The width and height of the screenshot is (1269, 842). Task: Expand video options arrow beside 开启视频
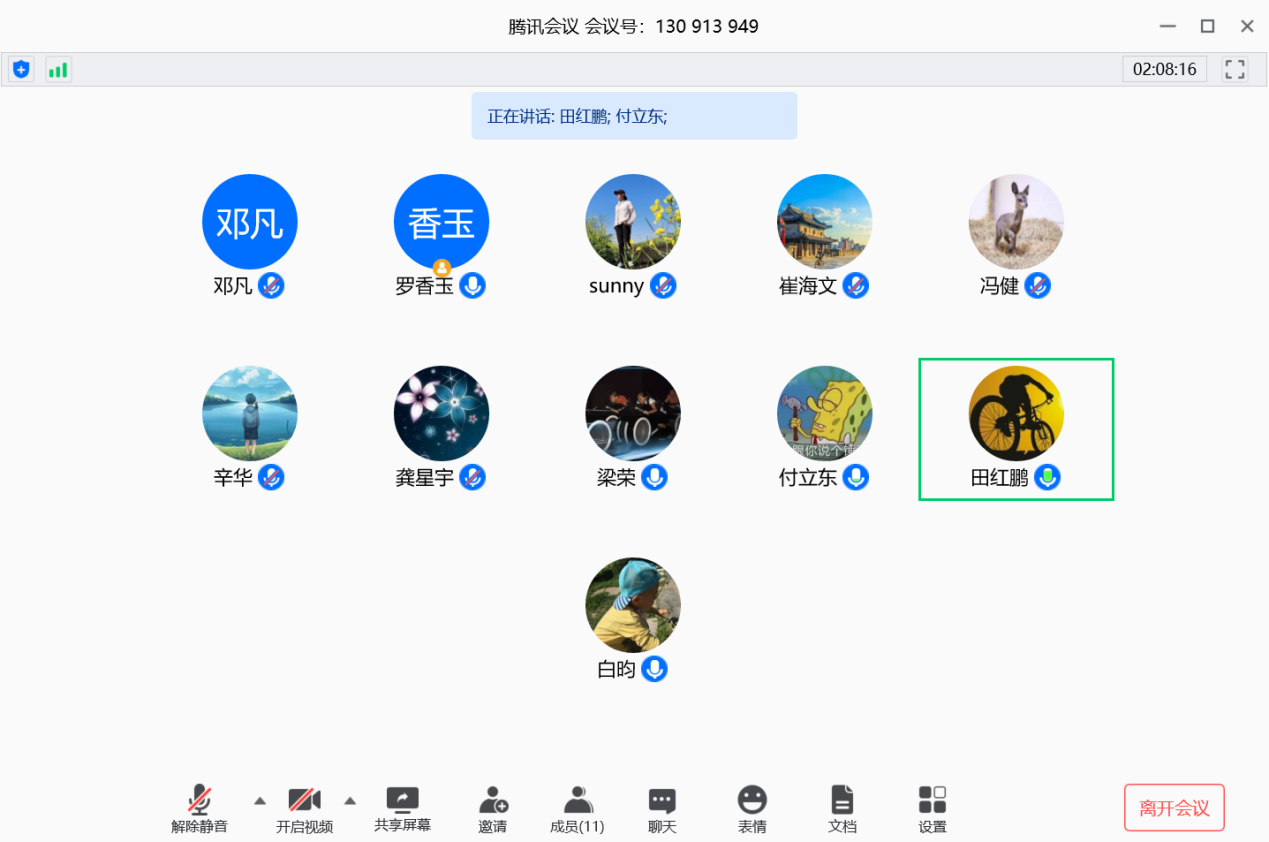tap(350, 800)
